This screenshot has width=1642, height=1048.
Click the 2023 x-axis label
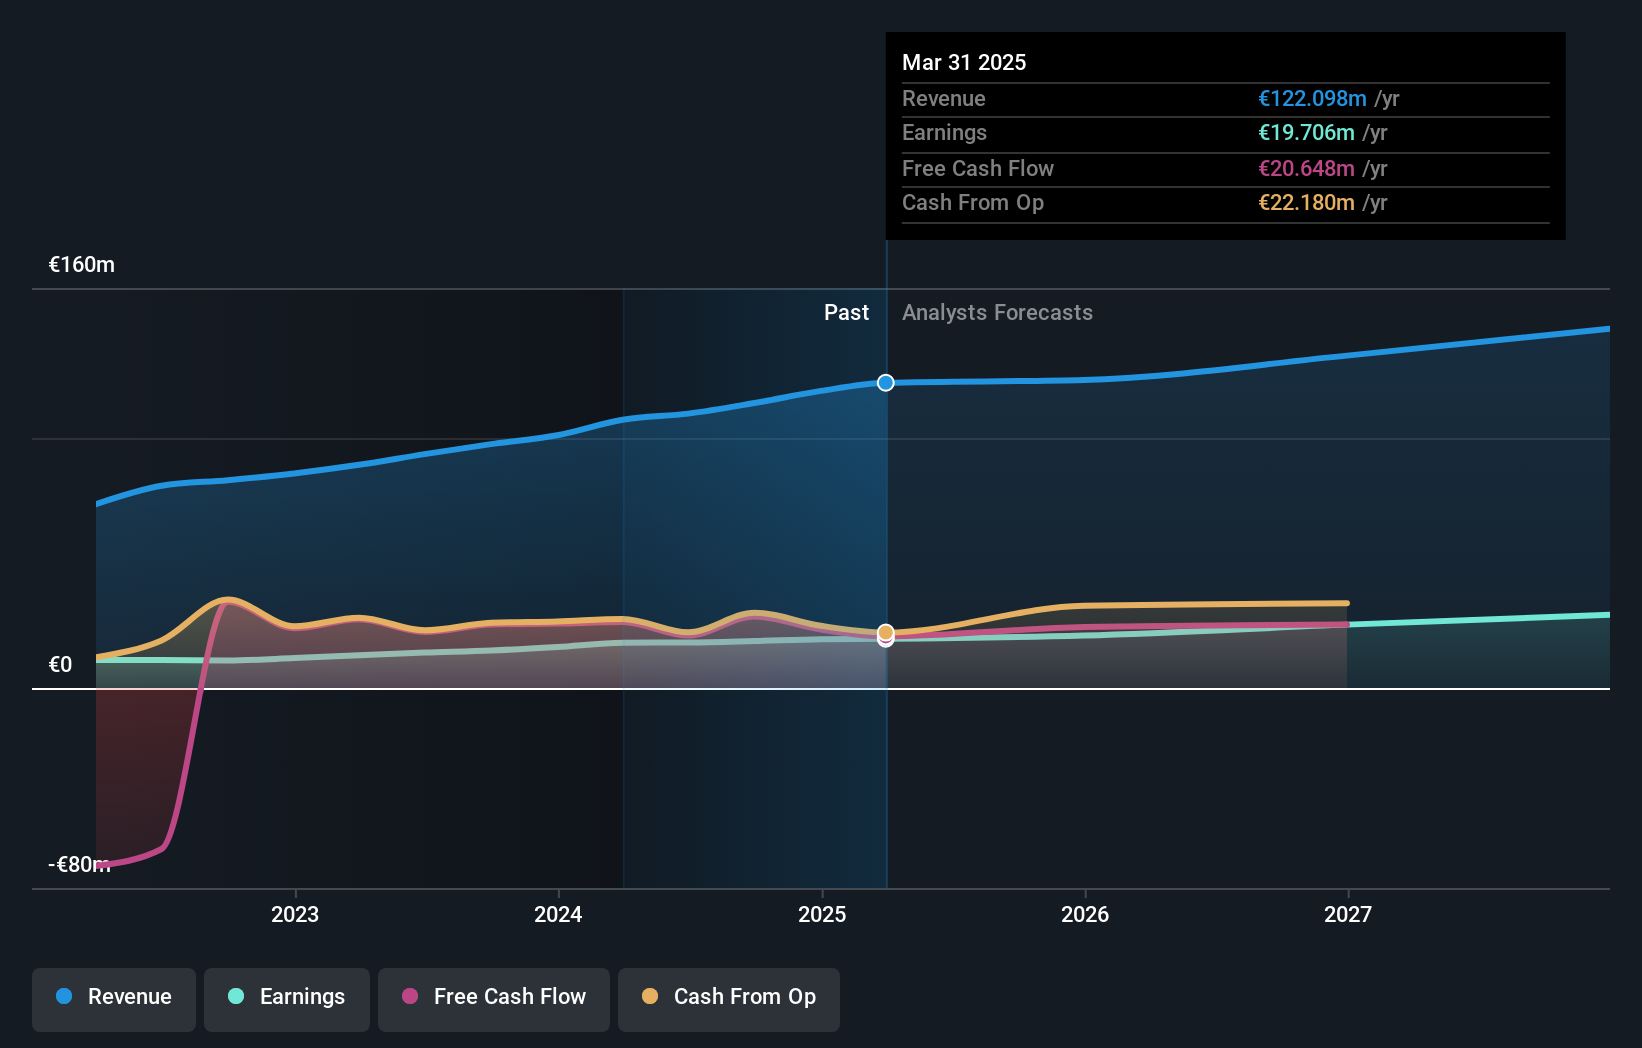295,915
